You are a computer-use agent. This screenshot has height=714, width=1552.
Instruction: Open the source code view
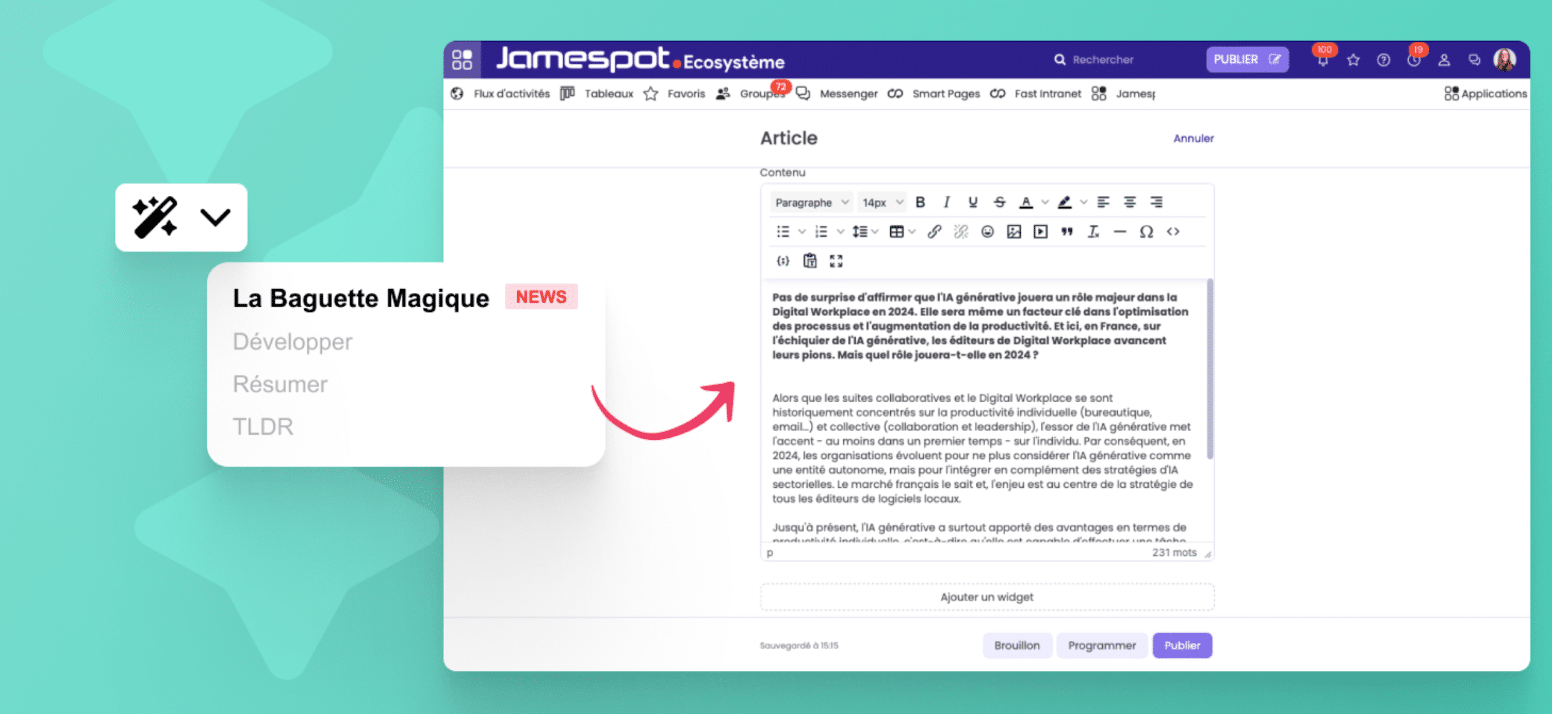coord(1173,232)
